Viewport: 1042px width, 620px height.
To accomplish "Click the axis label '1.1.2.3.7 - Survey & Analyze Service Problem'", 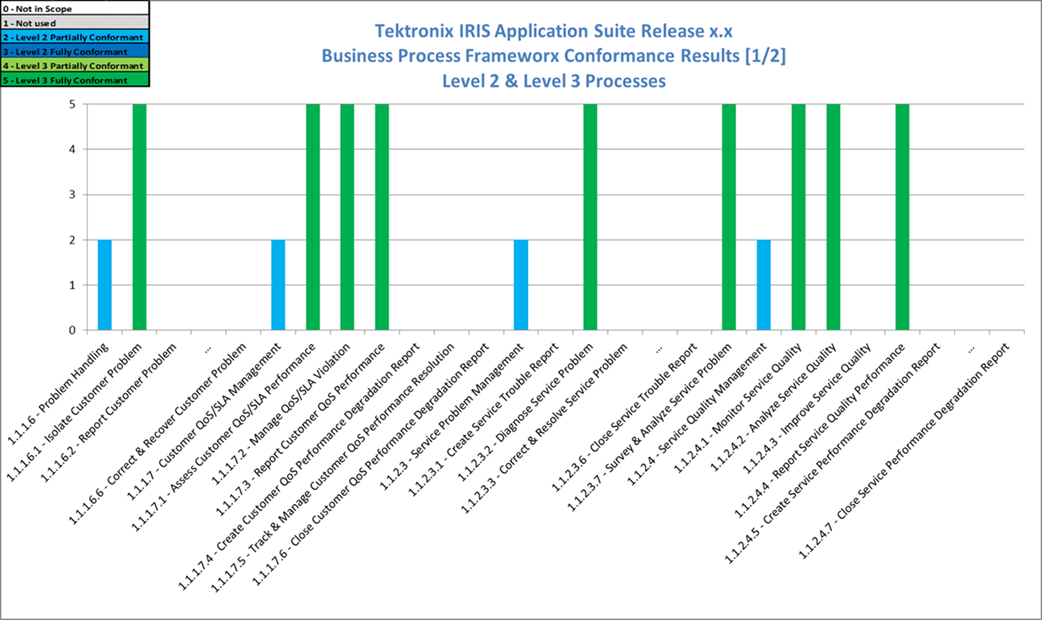I will pos(650,427).
